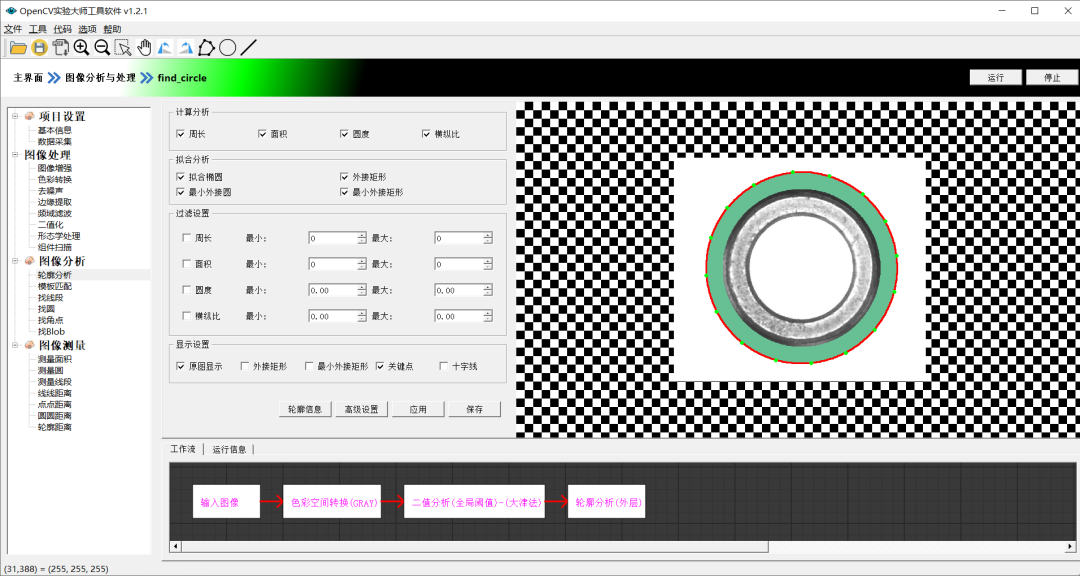
Task: Switch to the 运行信息 tab
Action: tap(229, 449)
